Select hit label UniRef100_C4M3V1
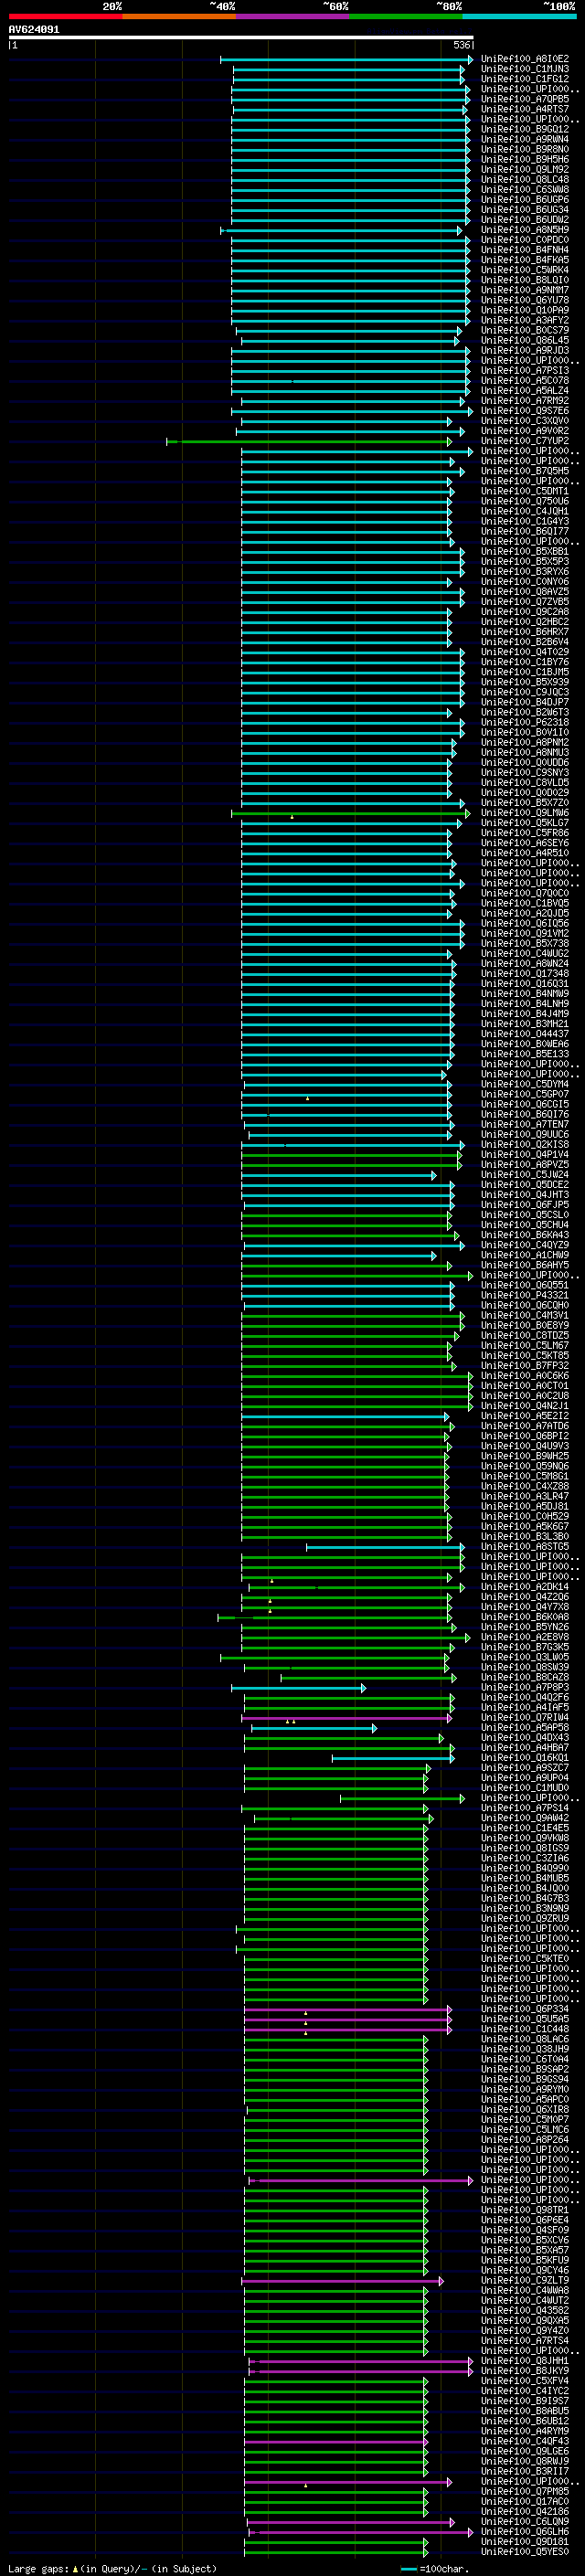 525,1315
